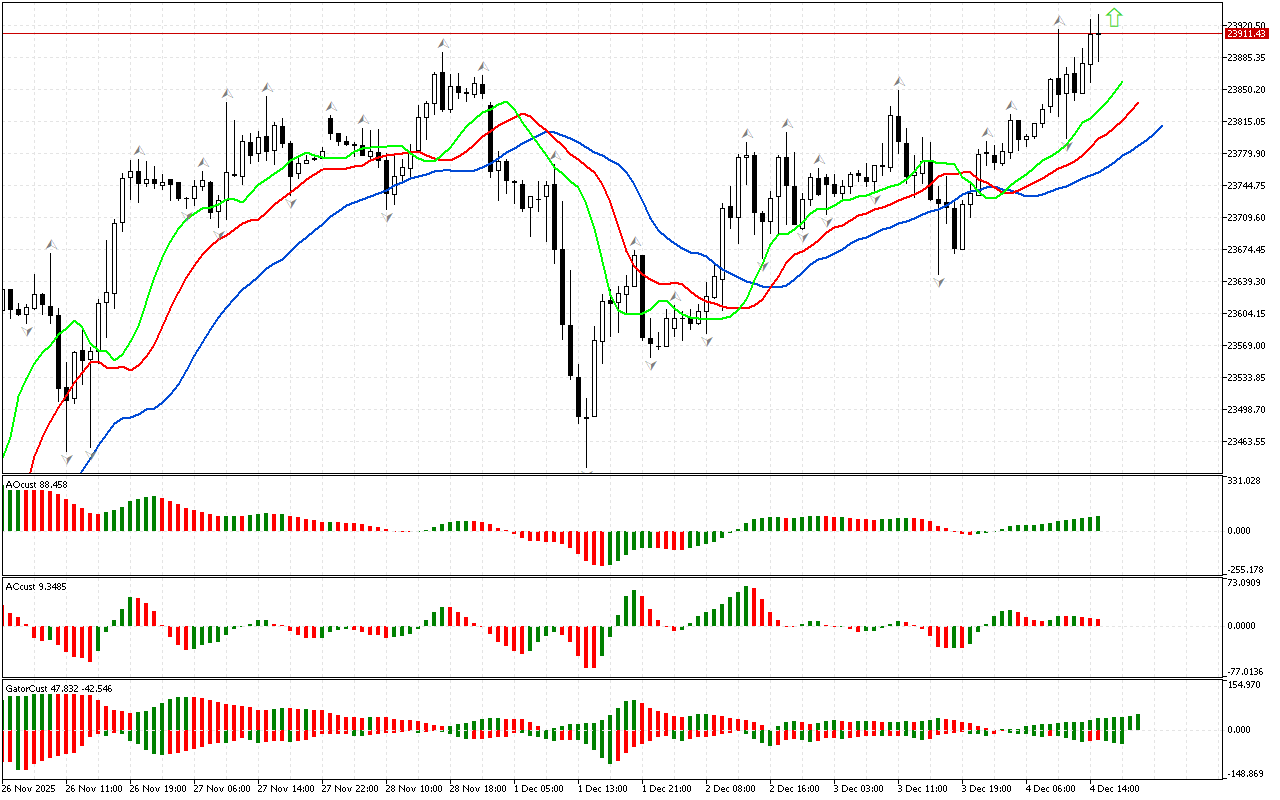Select the GatorCust indicator label
Screen dimensions: 1280x800
58,688
